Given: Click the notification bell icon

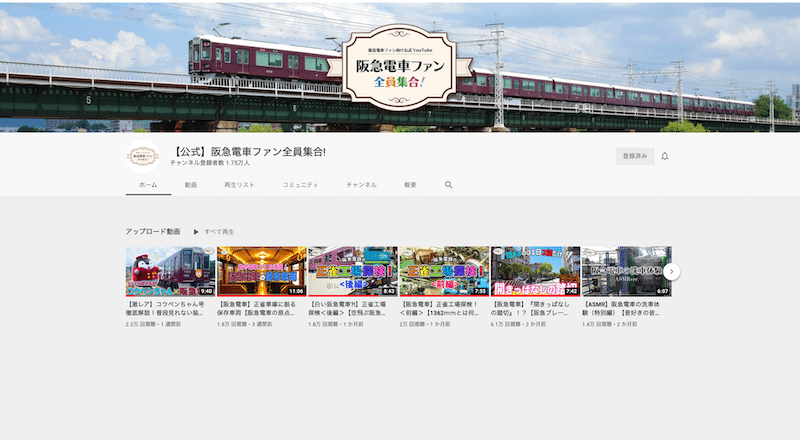Looking at the screenshot, I should tap(664, 156).
